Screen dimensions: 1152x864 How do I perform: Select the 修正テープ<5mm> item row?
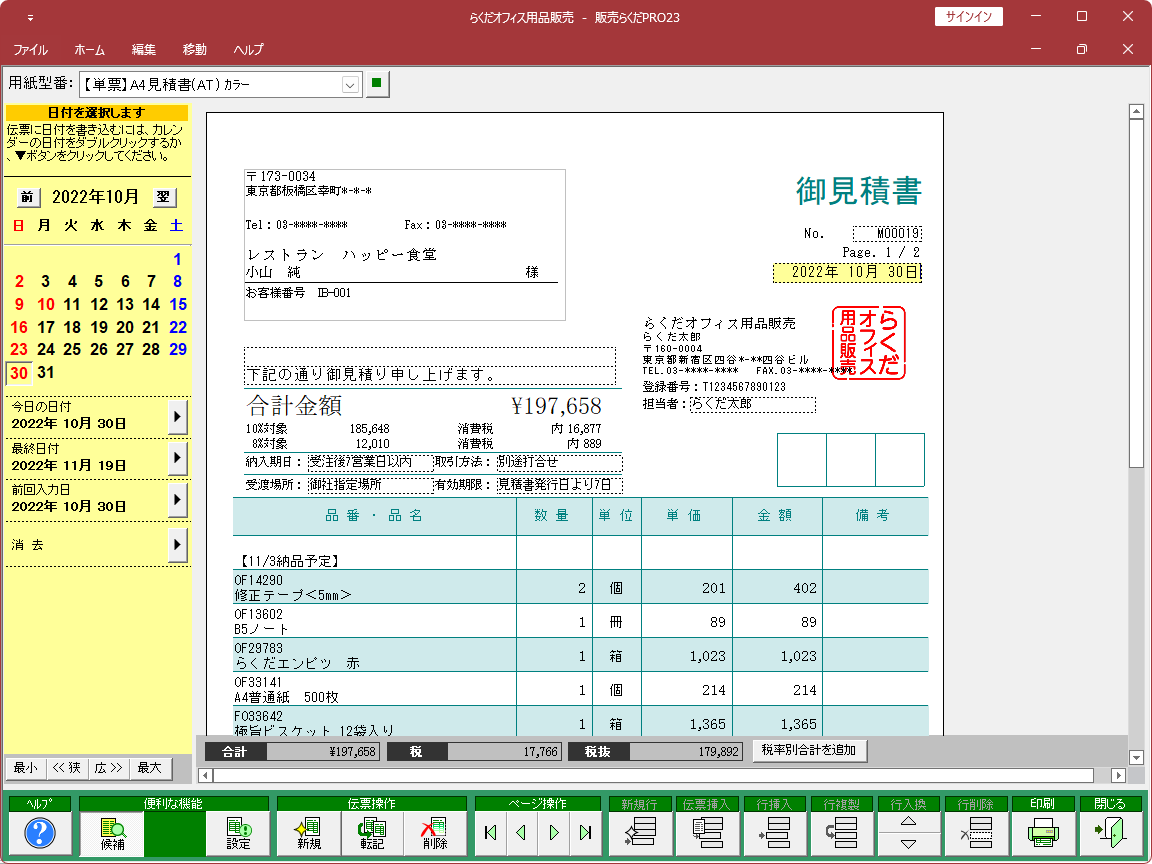point(580,588)
